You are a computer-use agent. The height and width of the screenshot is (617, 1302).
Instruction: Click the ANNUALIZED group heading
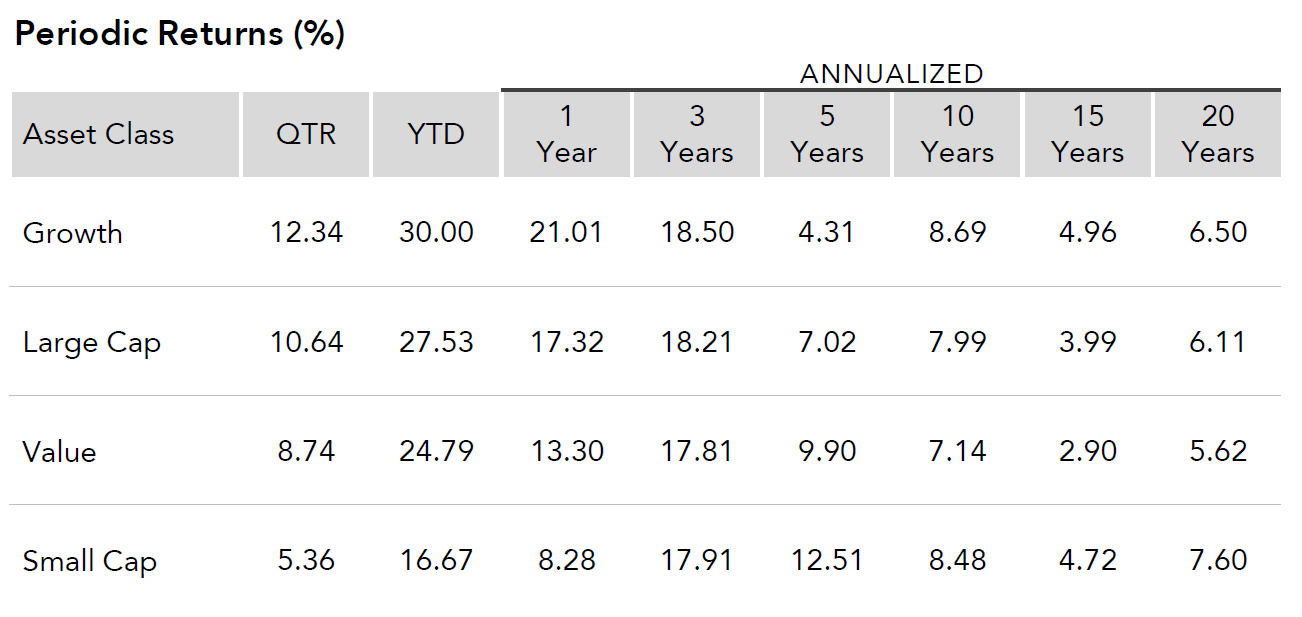(x=891, y=74)
